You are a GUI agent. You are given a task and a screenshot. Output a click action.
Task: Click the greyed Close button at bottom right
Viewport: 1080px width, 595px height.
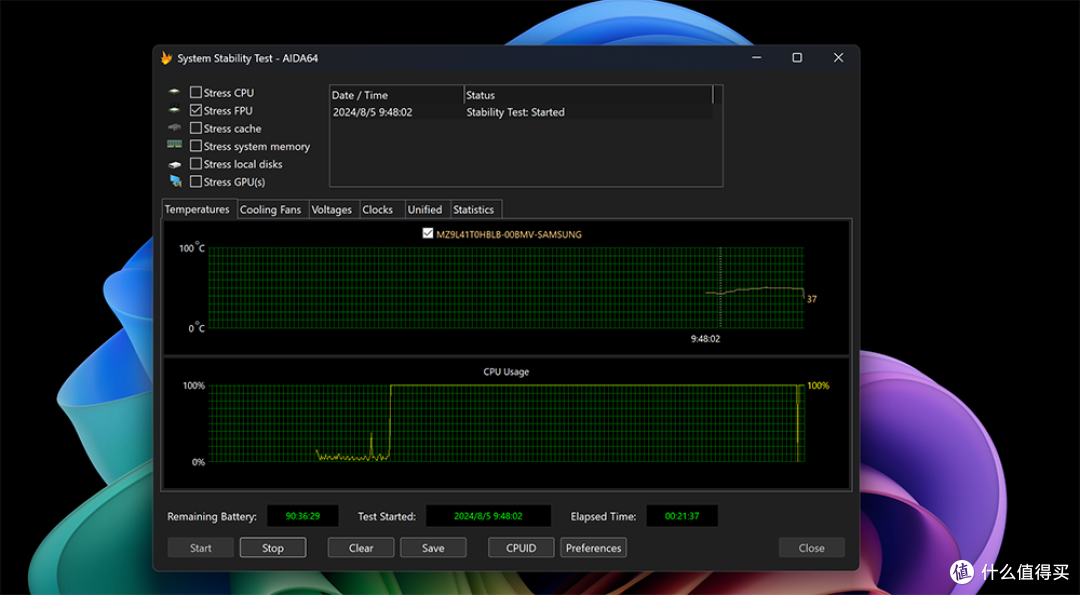pyautogui.click(x=811, y=548)
